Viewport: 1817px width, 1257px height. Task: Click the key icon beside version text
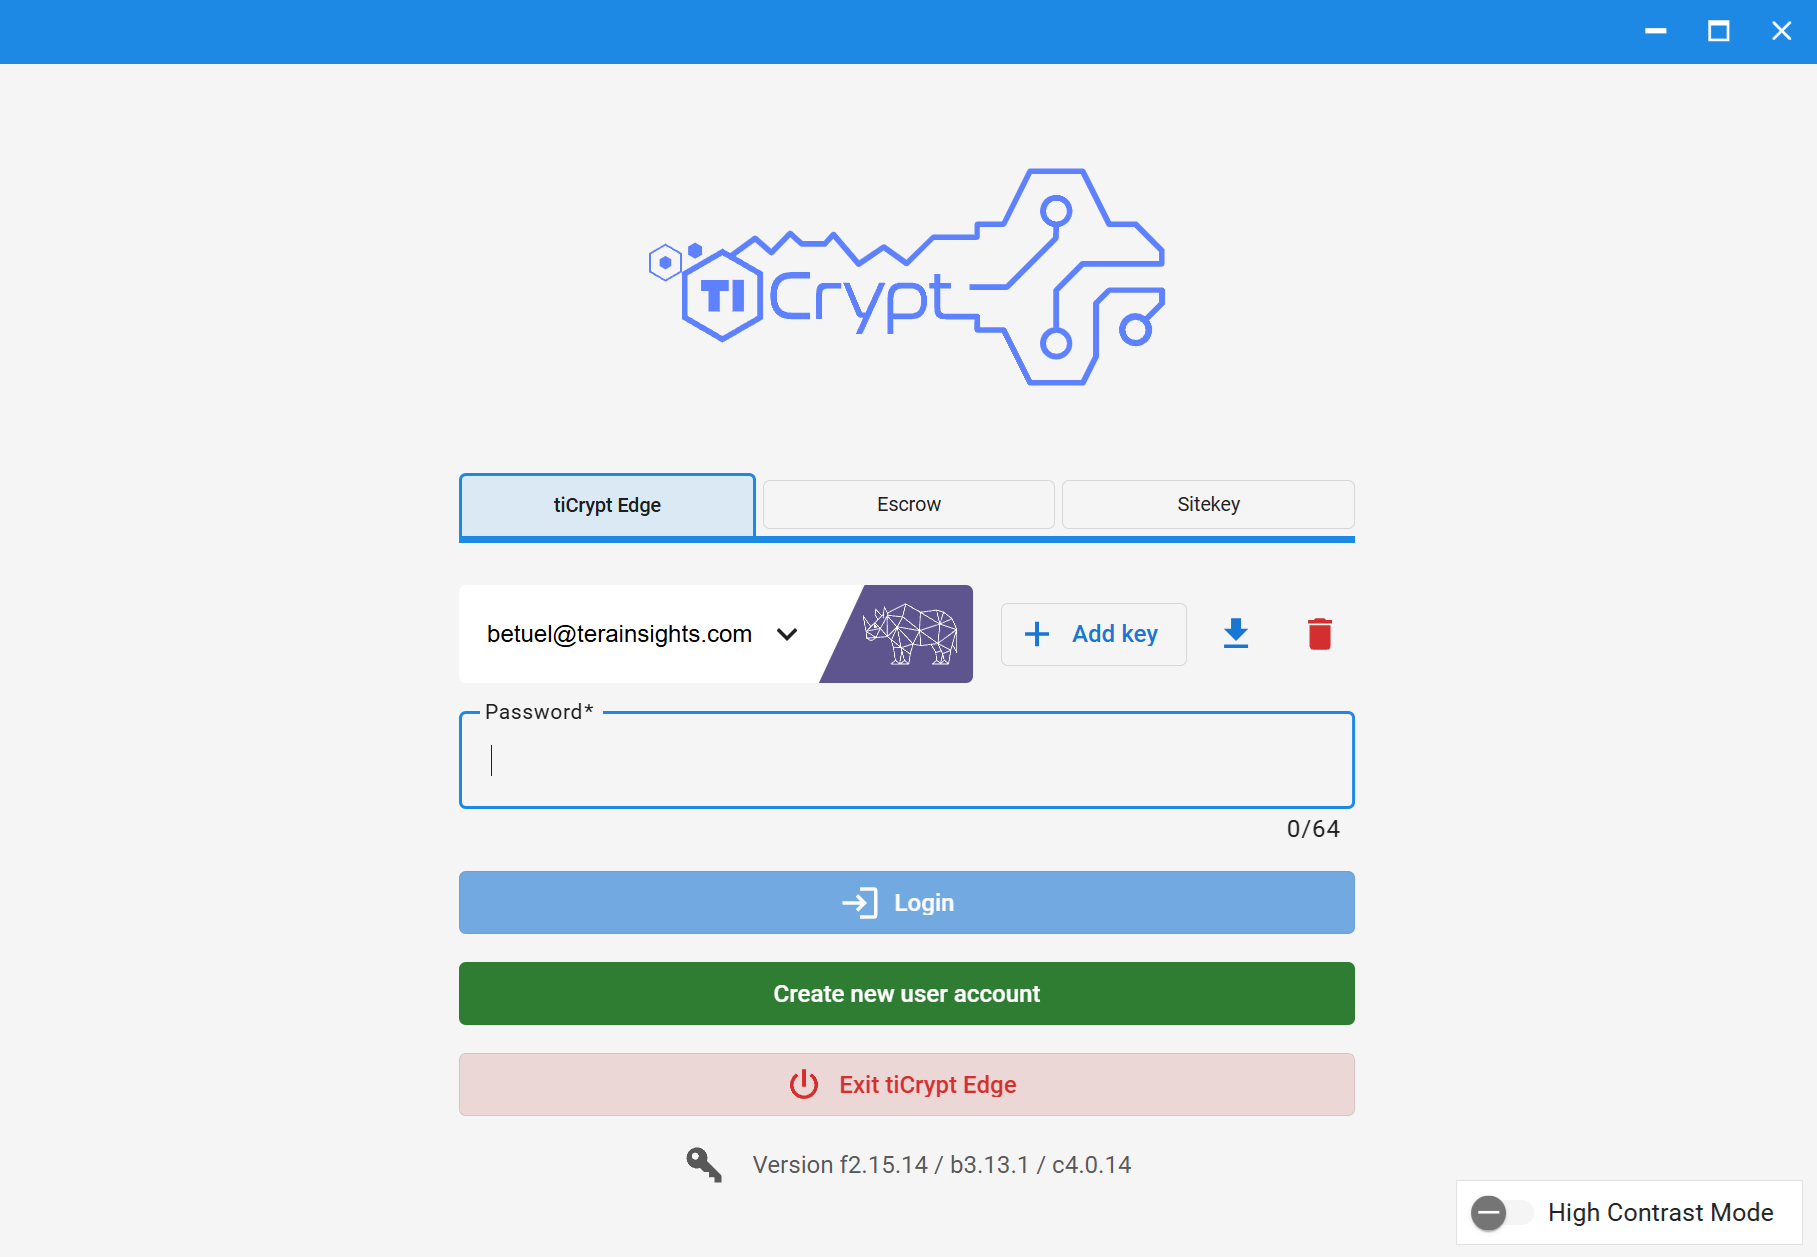(704, 1164)
